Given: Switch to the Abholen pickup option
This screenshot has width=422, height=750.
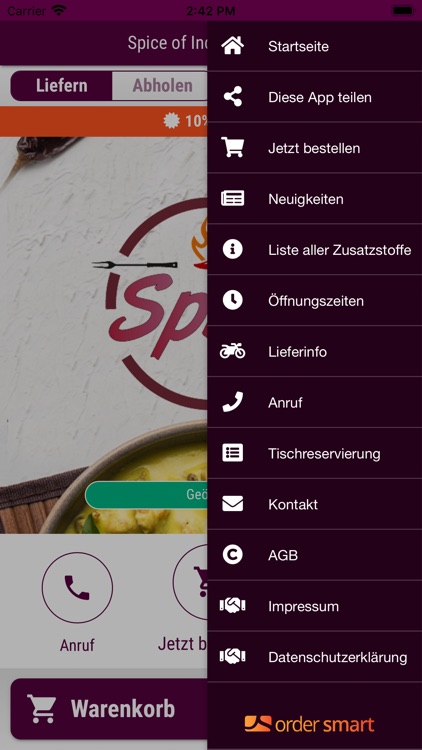Looking at the screenshot, I should pyautogui.click(x=160, y=86).
